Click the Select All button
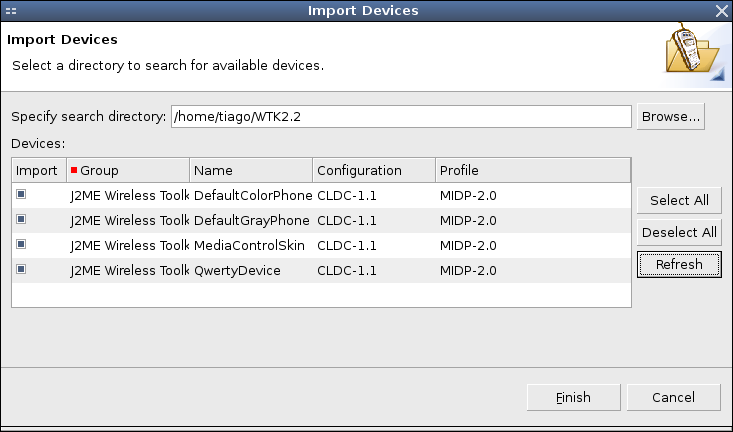This screenshot has height=432, width=733. pyautogui.click(x=679, y=200)
